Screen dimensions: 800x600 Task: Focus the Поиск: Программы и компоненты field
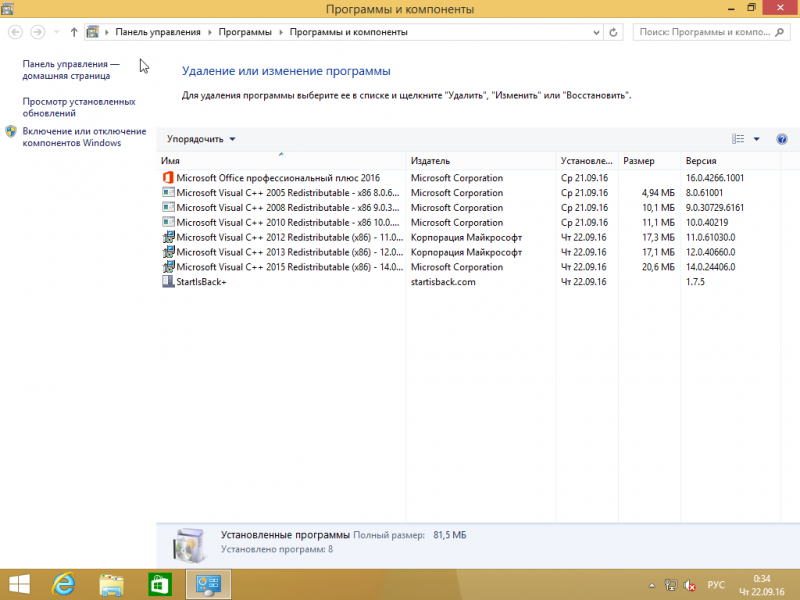(711, 32)
